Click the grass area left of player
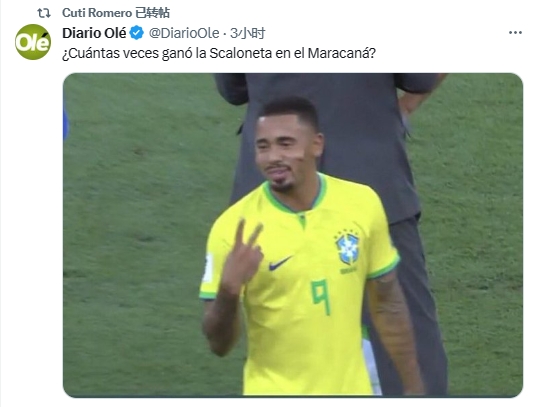The height and width of the screenshot is (407, 539). [x=138, y=241]
